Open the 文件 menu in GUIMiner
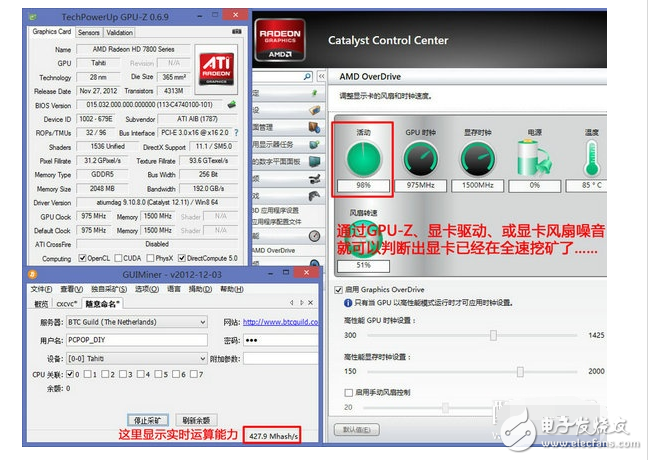The height and width of the screenshot is (460, 648). tap(40, 289)
